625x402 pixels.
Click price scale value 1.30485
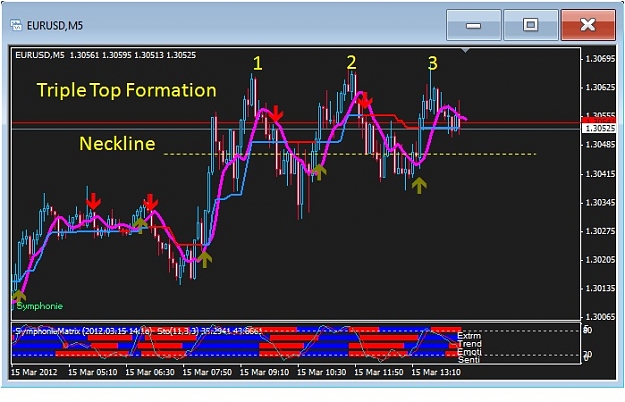pos(600,145)
